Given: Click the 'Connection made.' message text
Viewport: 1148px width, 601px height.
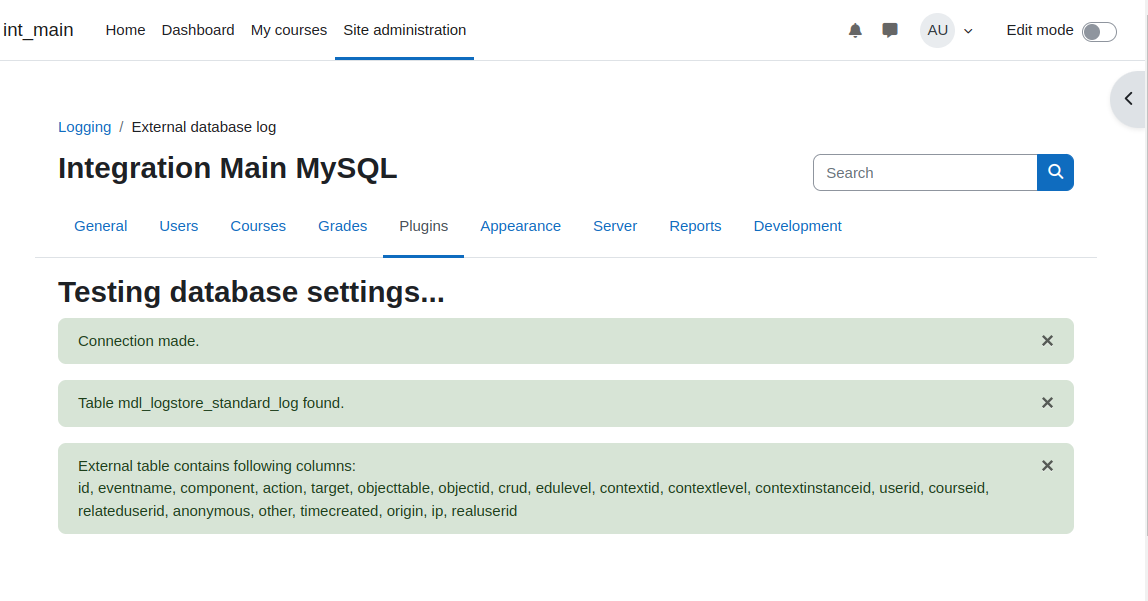Looking at the screenshot, I should pos(138,341).
